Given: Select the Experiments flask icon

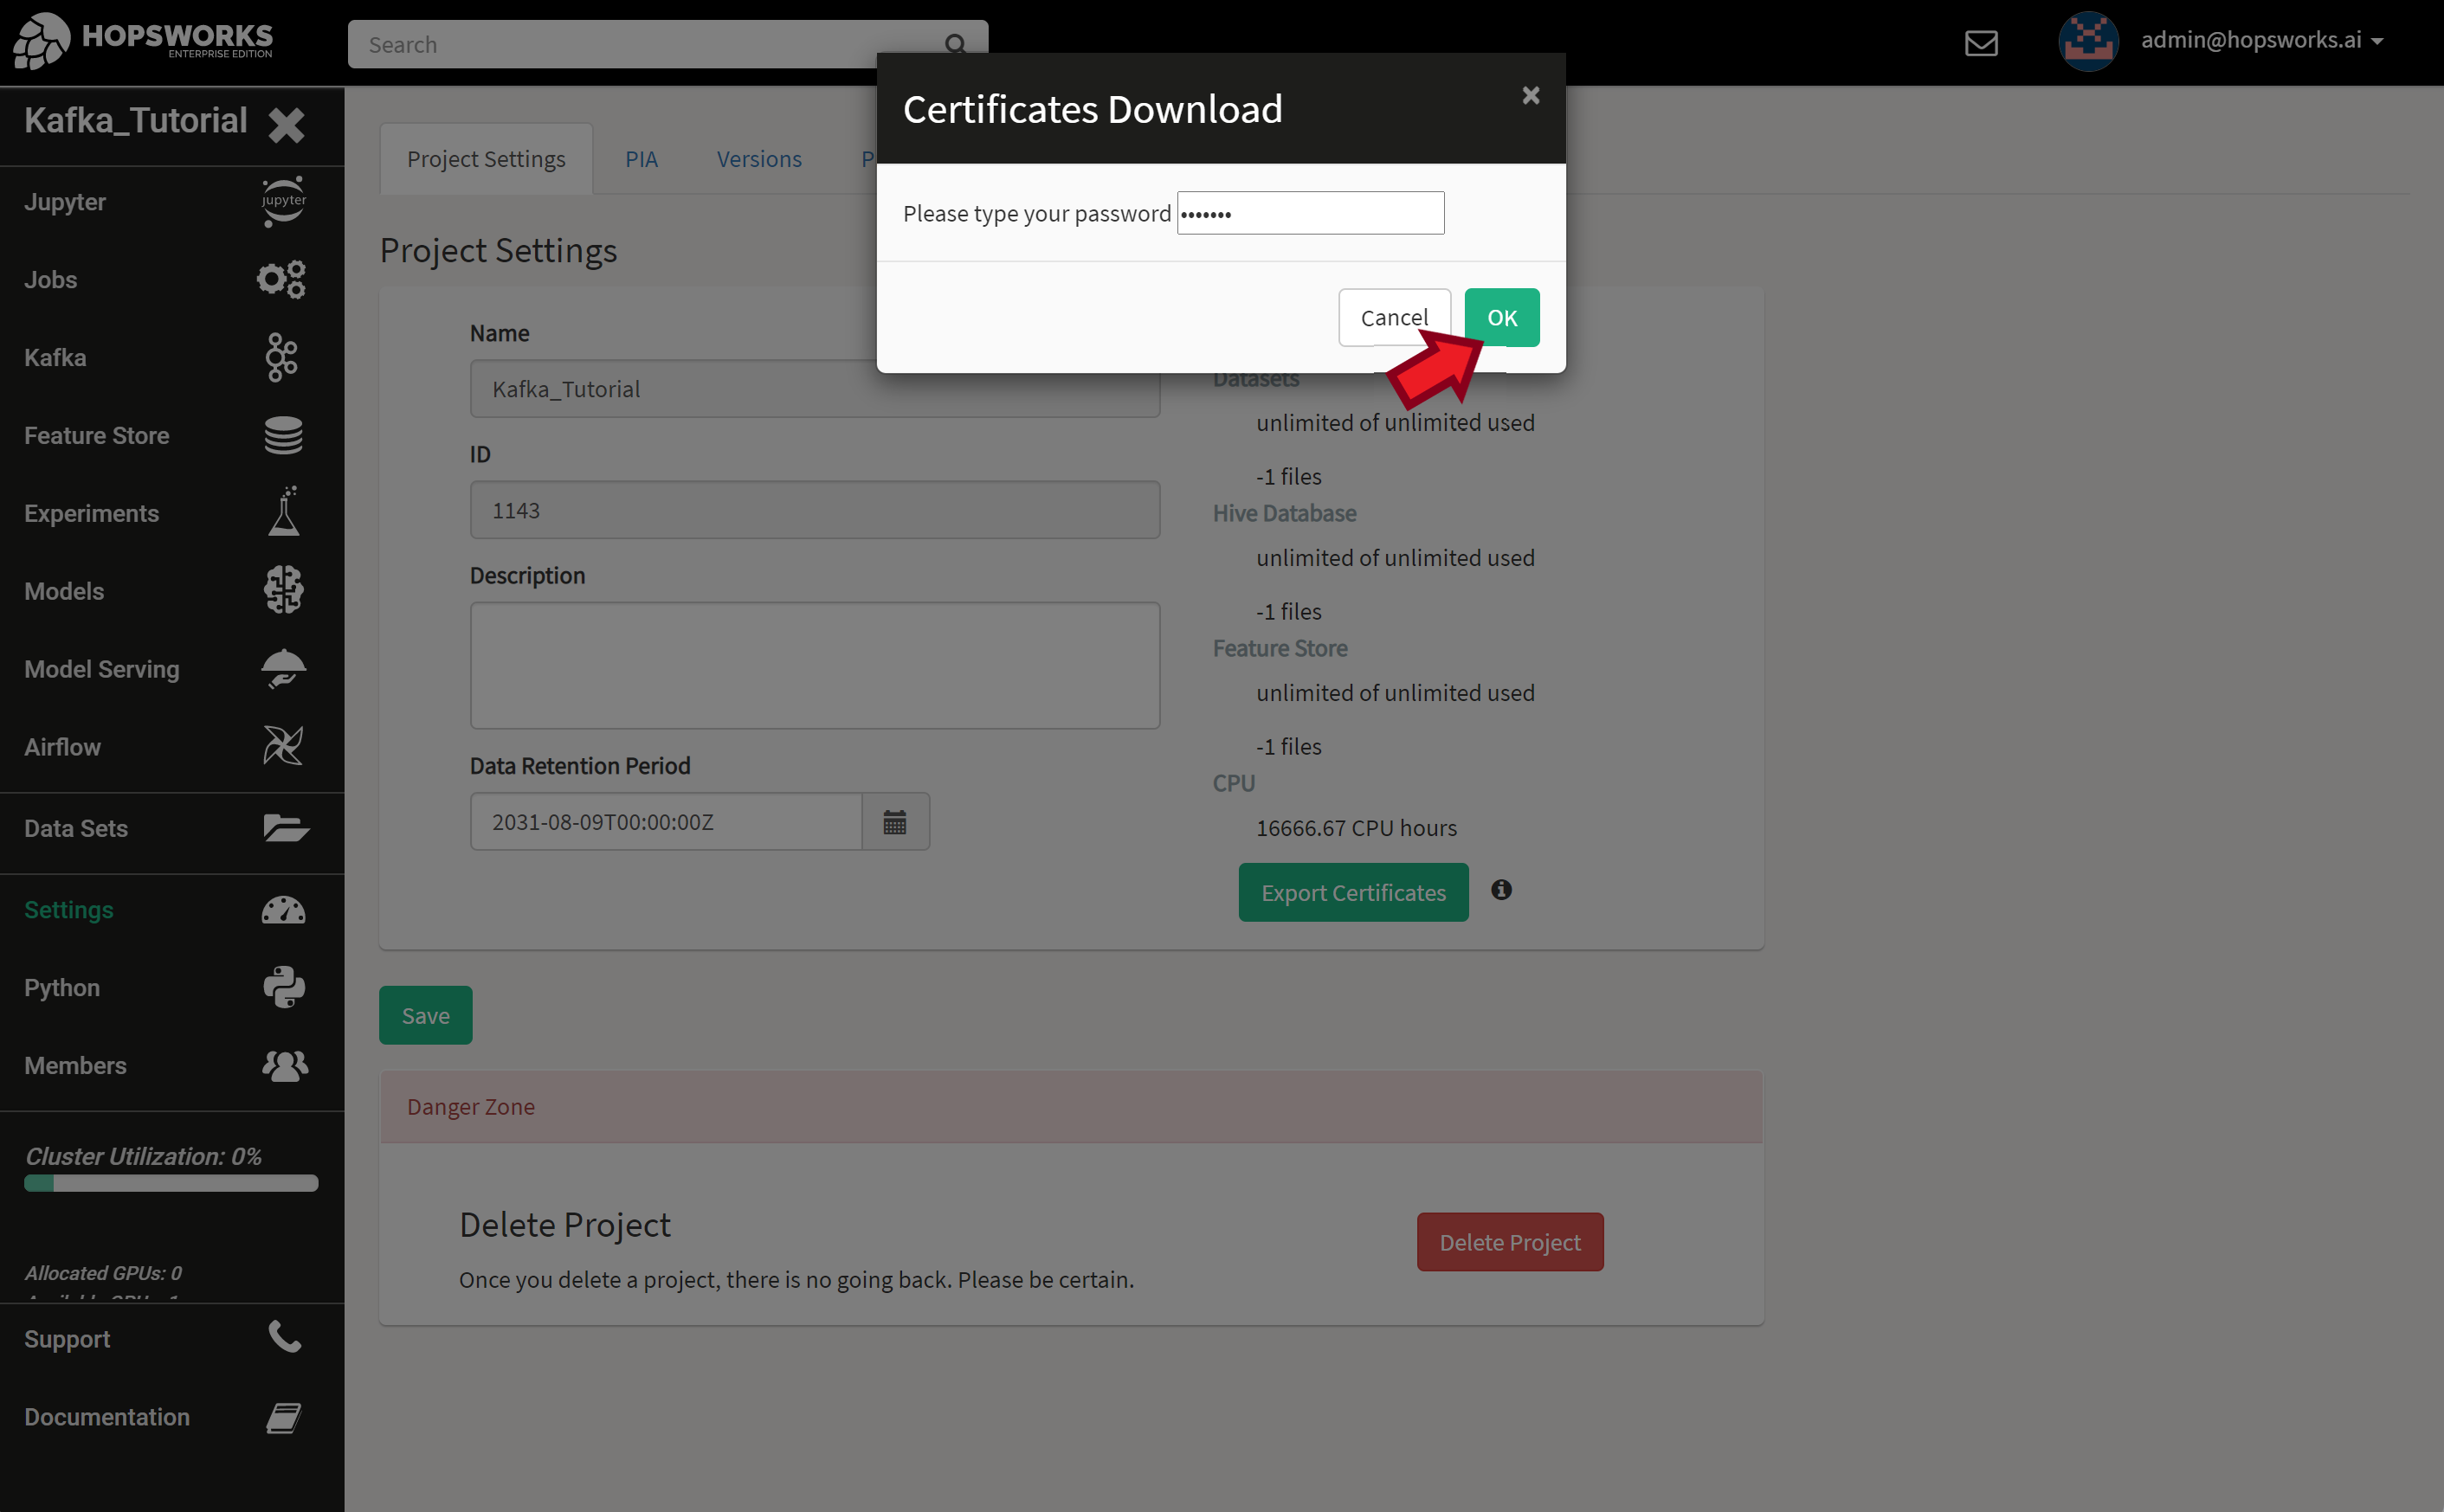Looking at the screenshot, I should tap(283, 512).
